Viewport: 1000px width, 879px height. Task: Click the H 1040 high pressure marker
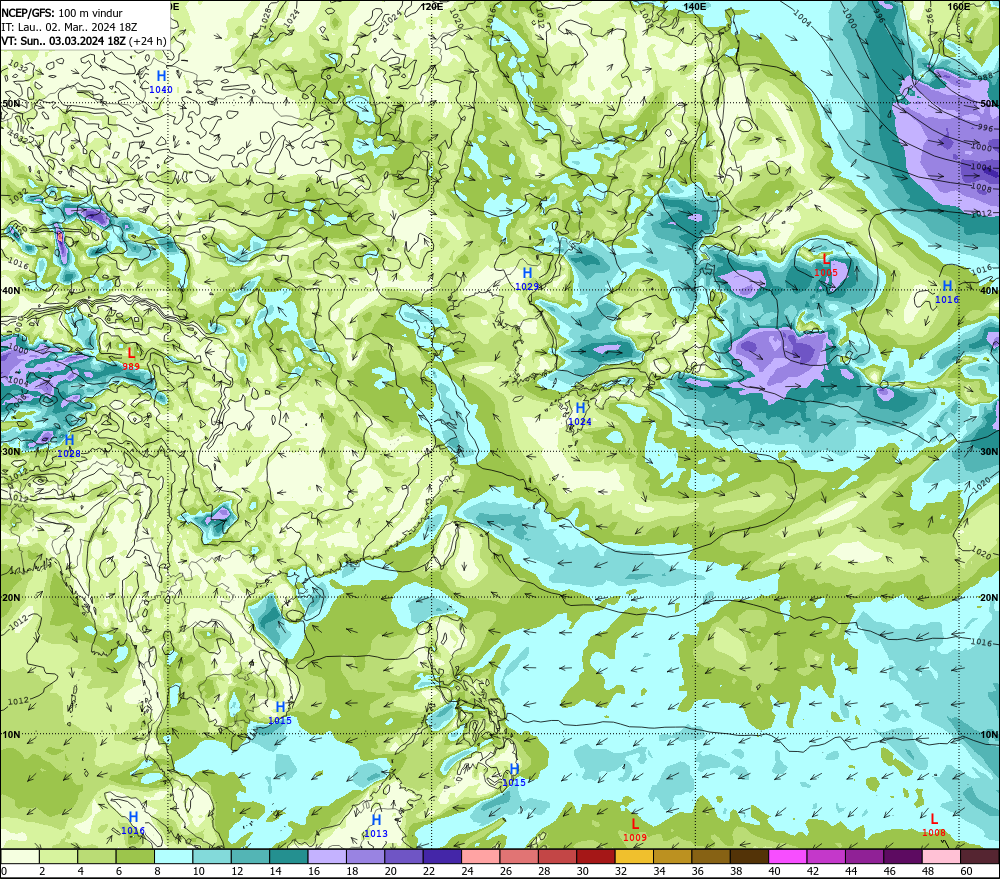161,82
